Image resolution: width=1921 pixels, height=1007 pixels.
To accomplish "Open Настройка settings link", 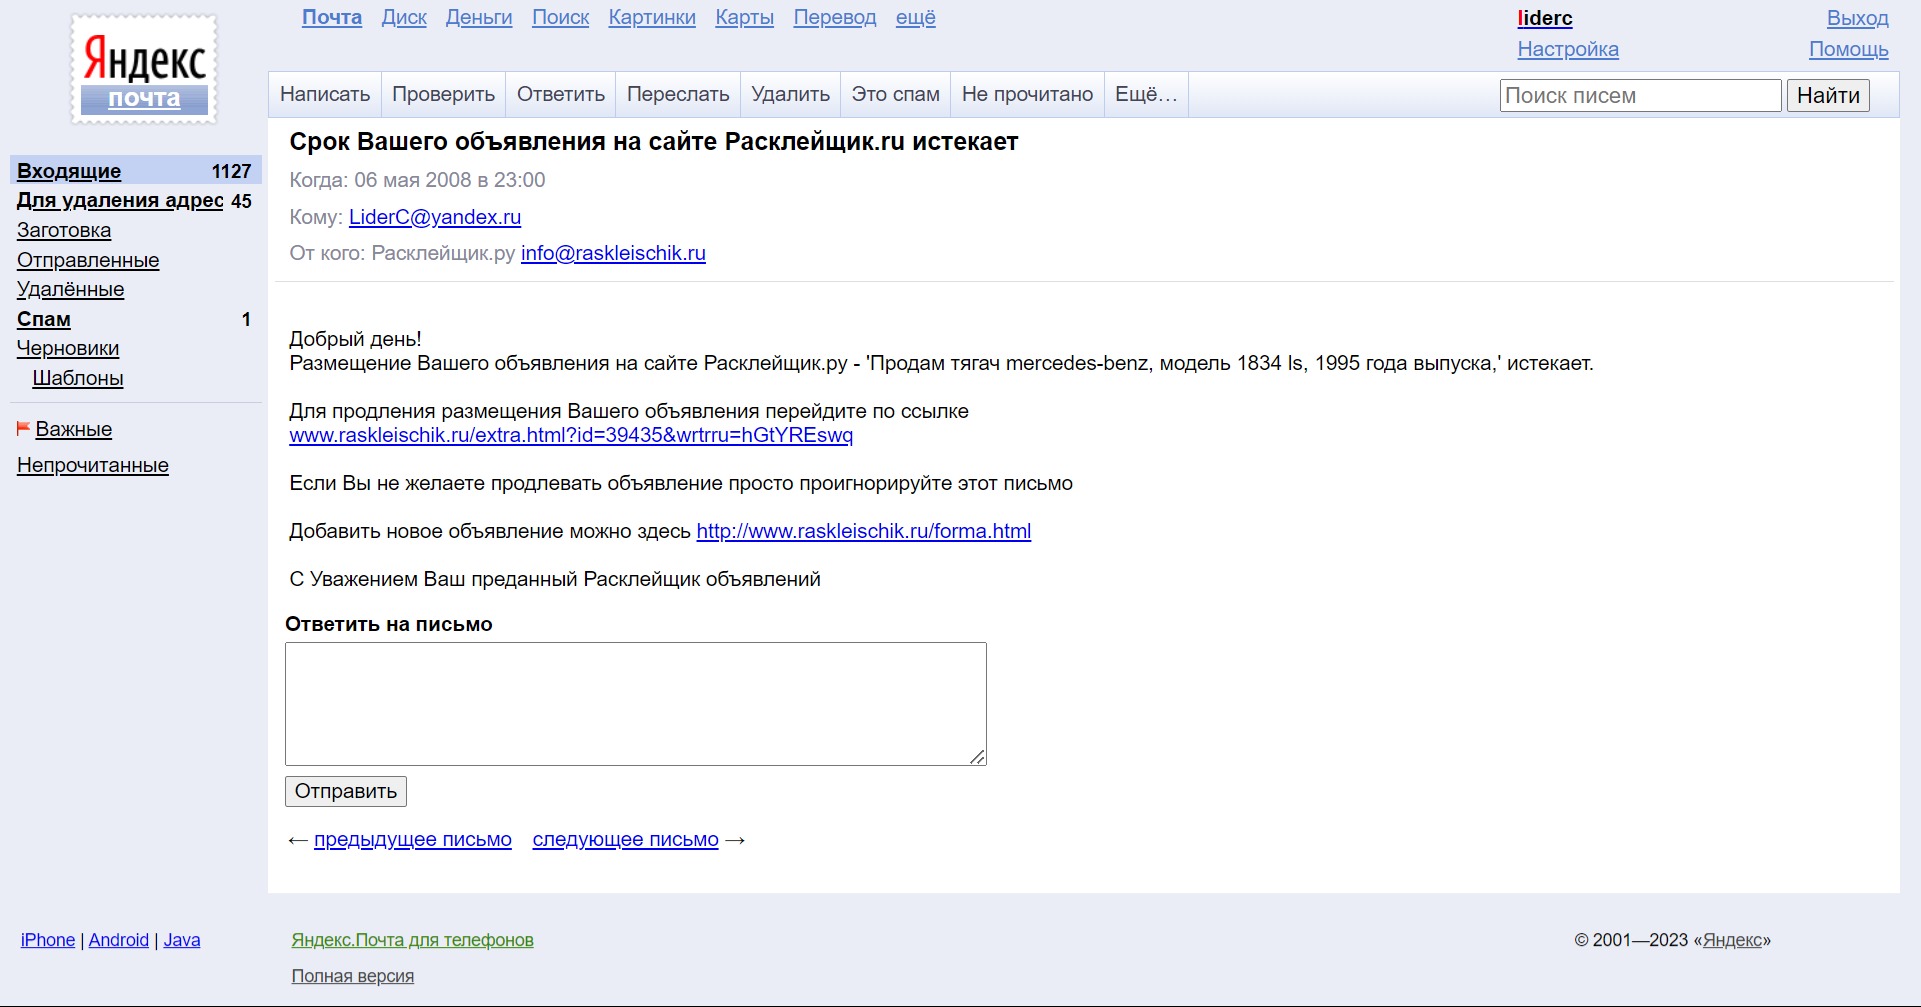I will click(x=1568, y=49).
